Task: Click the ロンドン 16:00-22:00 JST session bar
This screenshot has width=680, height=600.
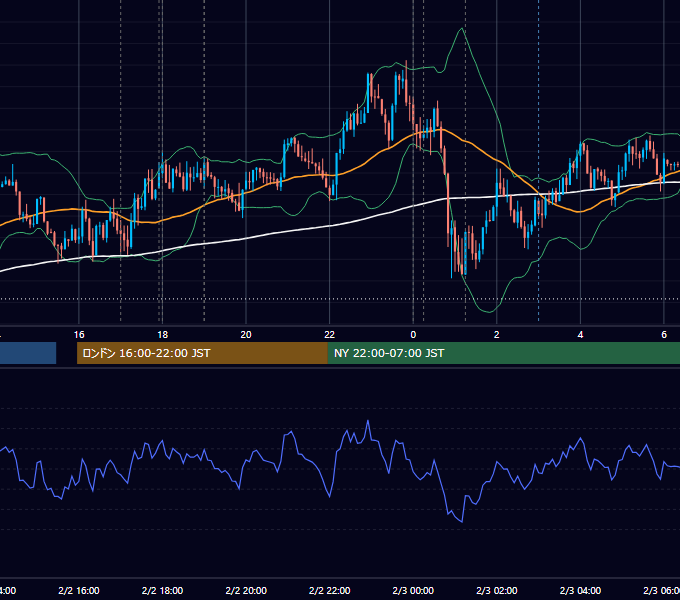Action: (x=202, y=353)
